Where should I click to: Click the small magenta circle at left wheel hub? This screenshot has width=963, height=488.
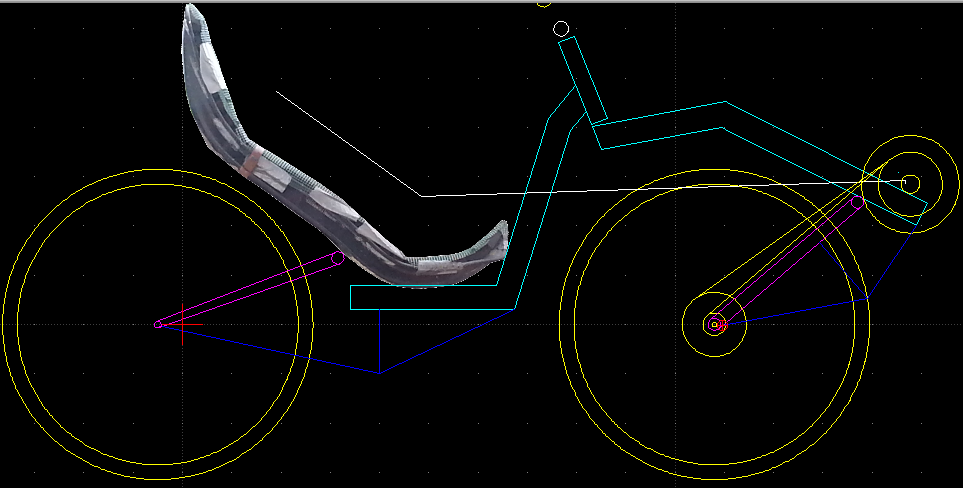(157, 324)
